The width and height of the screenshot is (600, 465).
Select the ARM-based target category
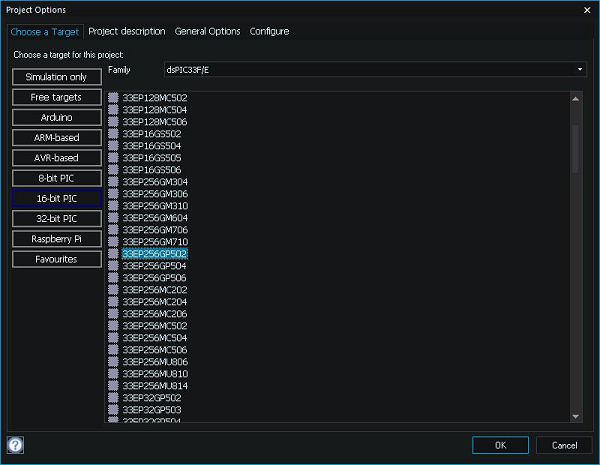click(57, 138)
